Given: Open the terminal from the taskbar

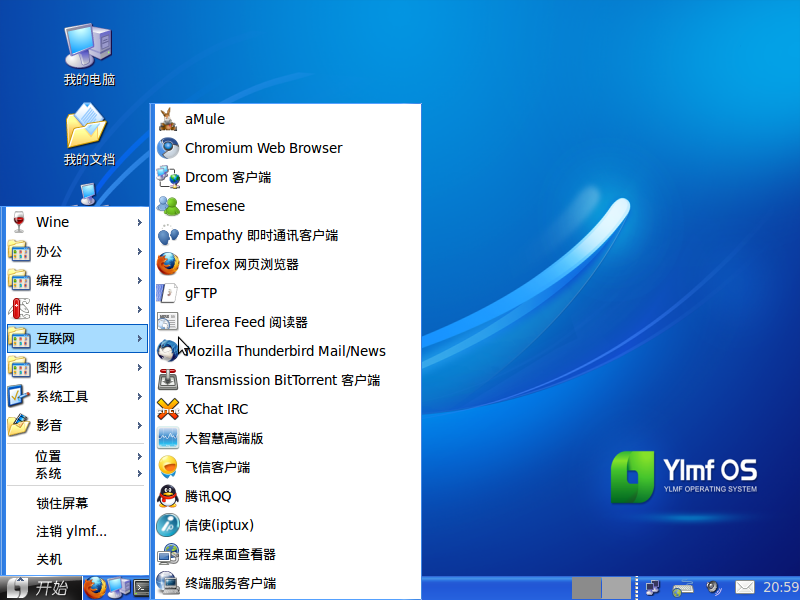Looking at the screenshot, I should 142,588.
